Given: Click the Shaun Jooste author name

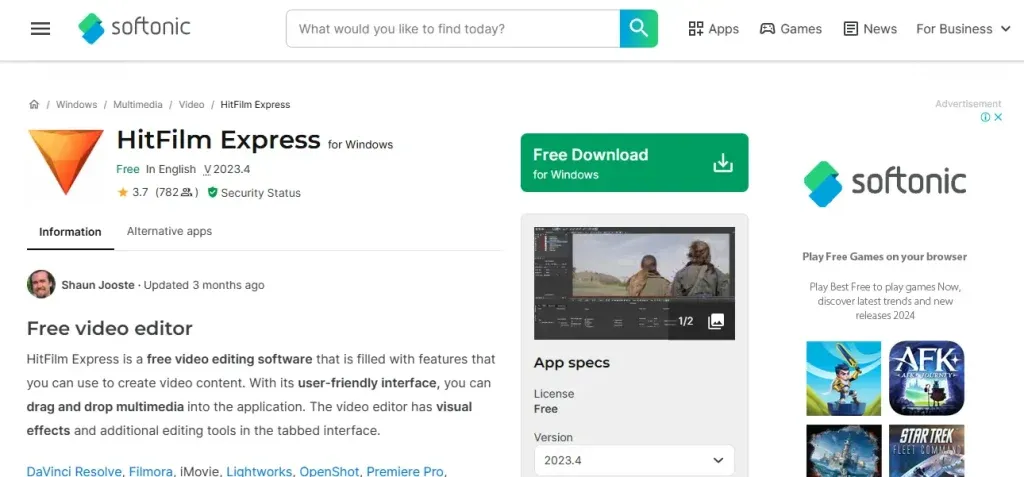Looking at the screenshot, I should tap(98, 285).
